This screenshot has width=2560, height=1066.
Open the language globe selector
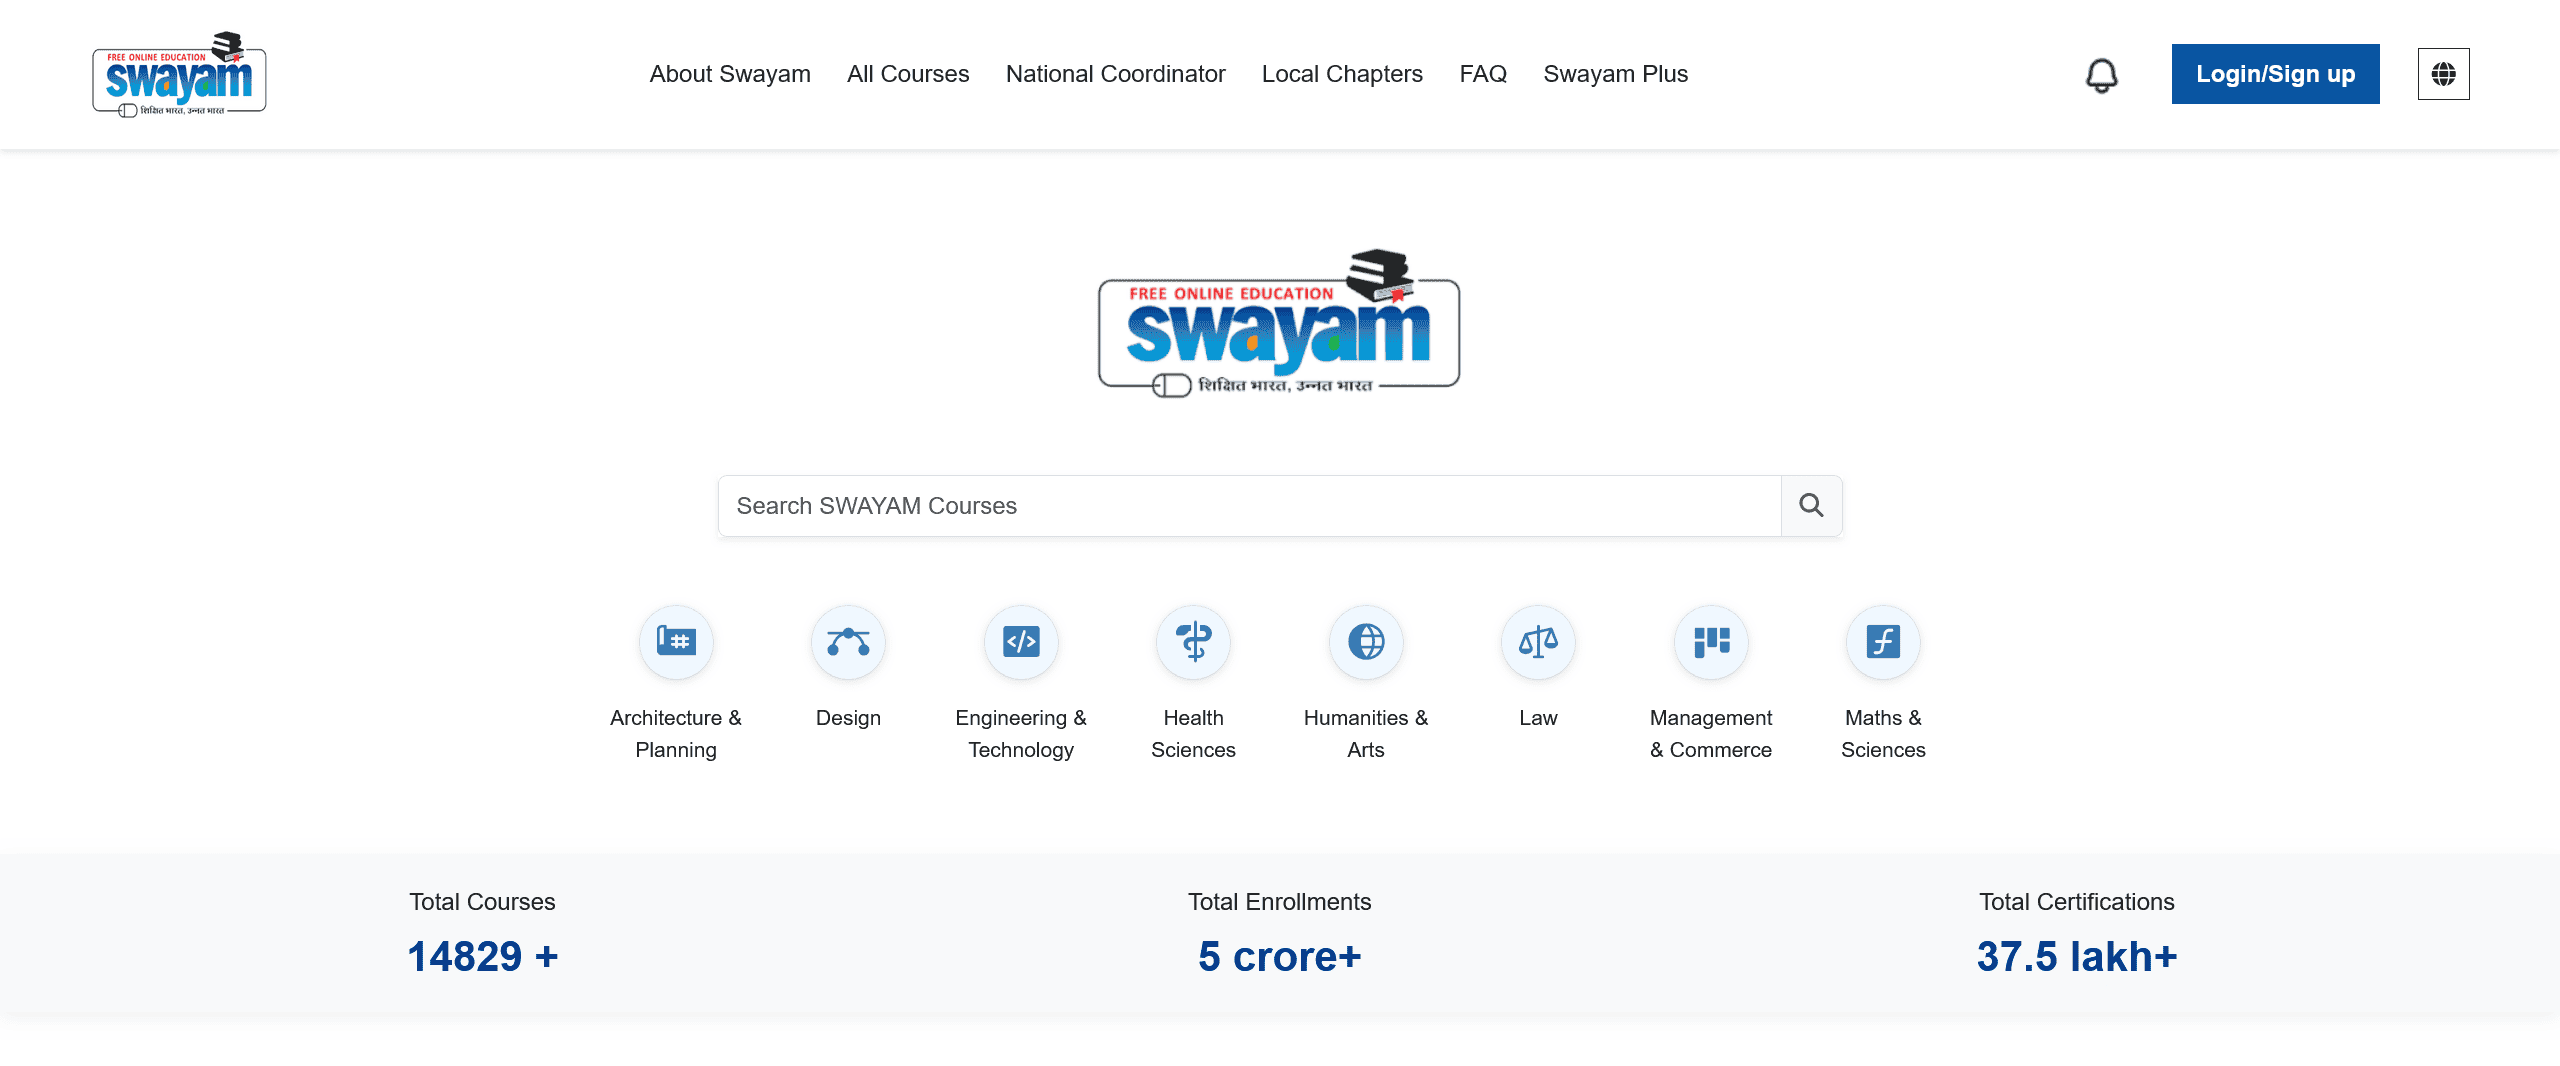coord(2443,74)
